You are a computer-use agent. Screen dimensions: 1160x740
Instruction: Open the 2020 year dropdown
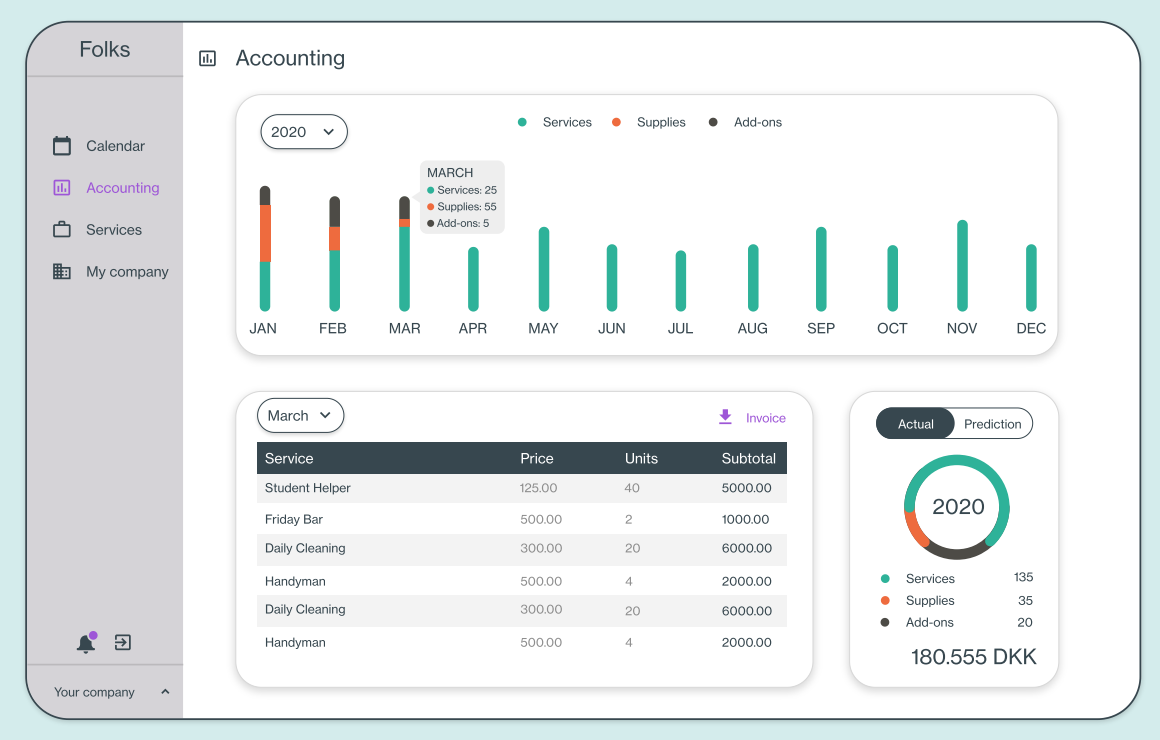(x=304, y=132)
